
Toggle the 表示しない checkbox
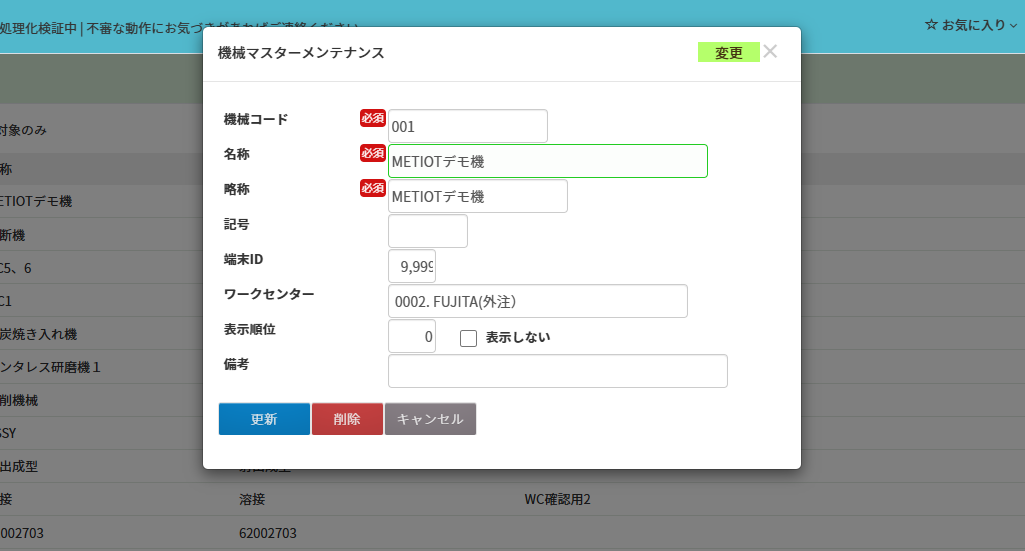[468, 338]
